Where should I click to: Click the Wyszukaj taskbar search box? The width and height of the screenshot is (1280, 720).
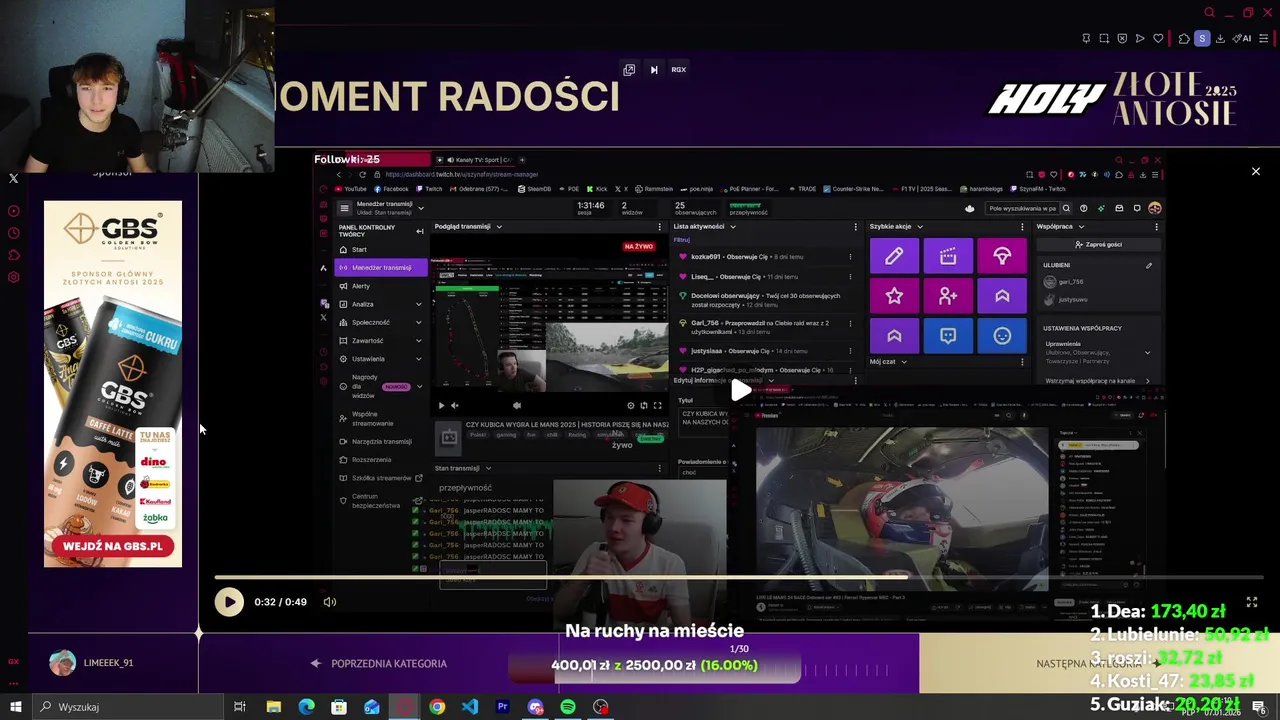127,707
